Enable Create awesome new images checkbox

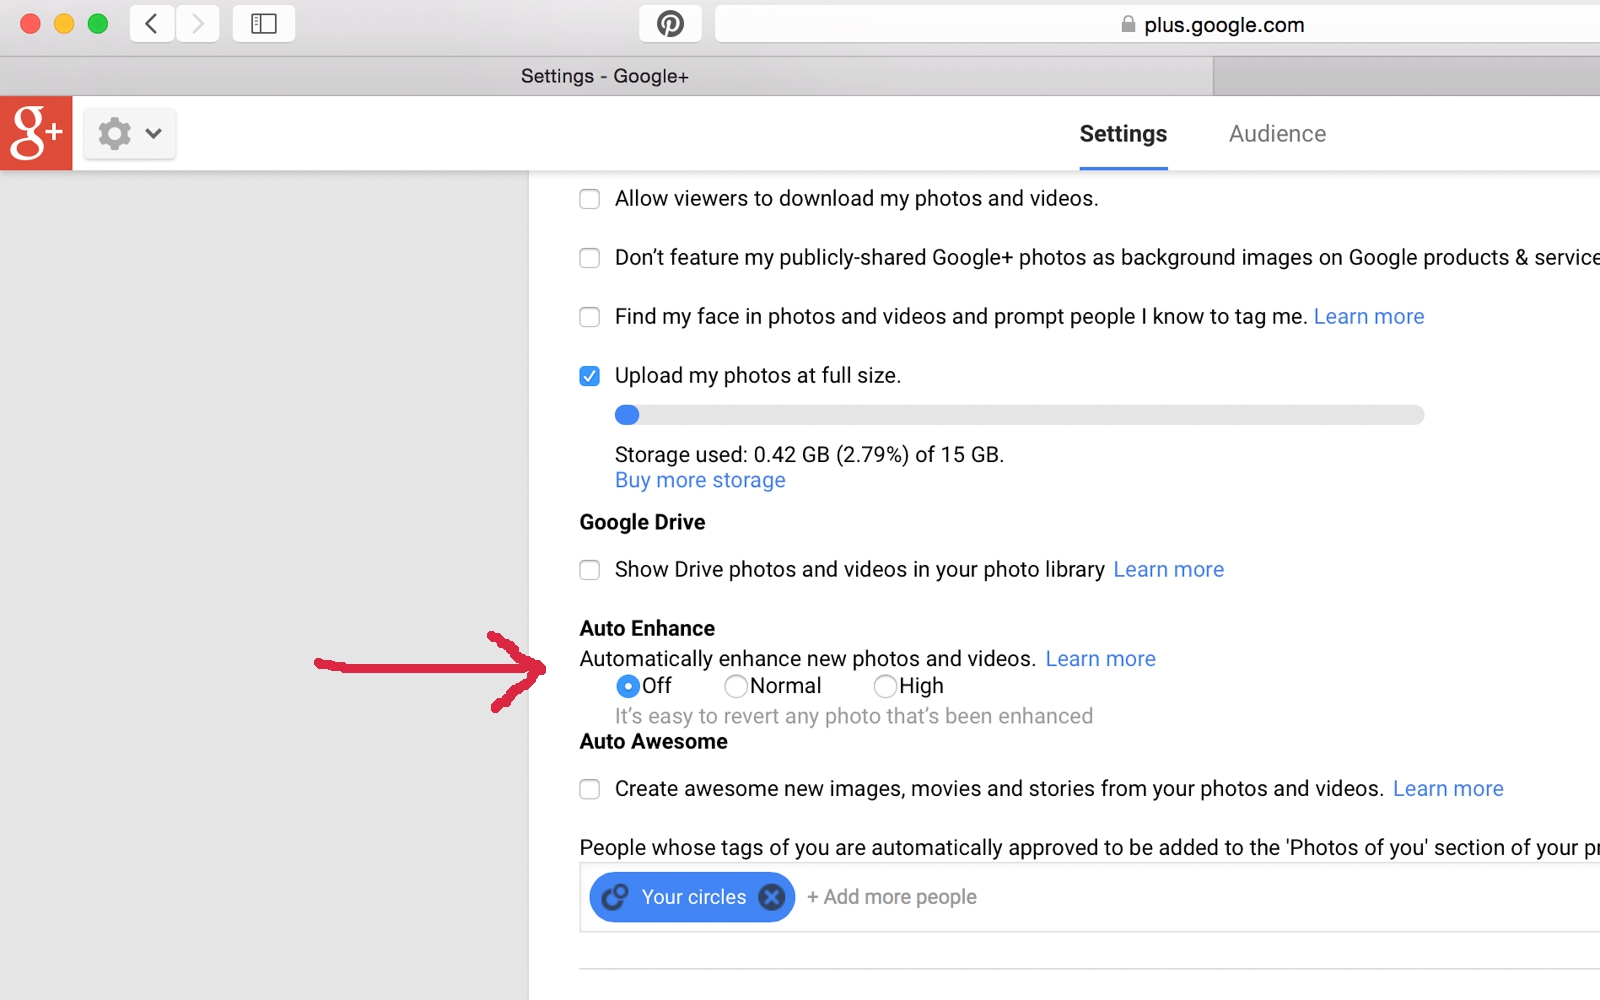pos(590,789)
